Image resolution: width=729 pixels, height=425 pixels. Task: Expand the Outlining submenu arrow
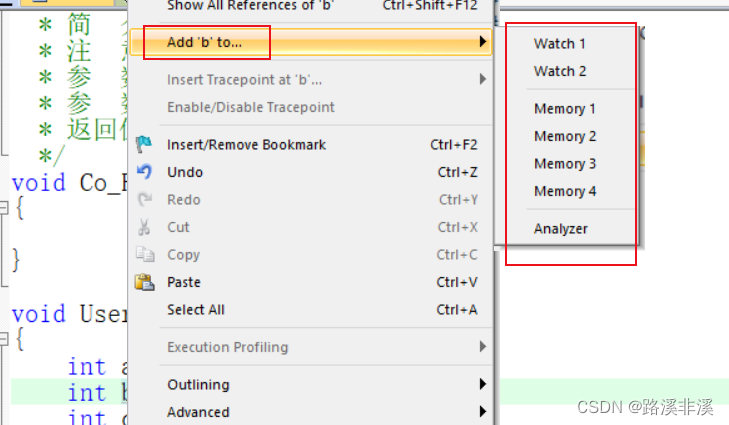pos(483,384)
